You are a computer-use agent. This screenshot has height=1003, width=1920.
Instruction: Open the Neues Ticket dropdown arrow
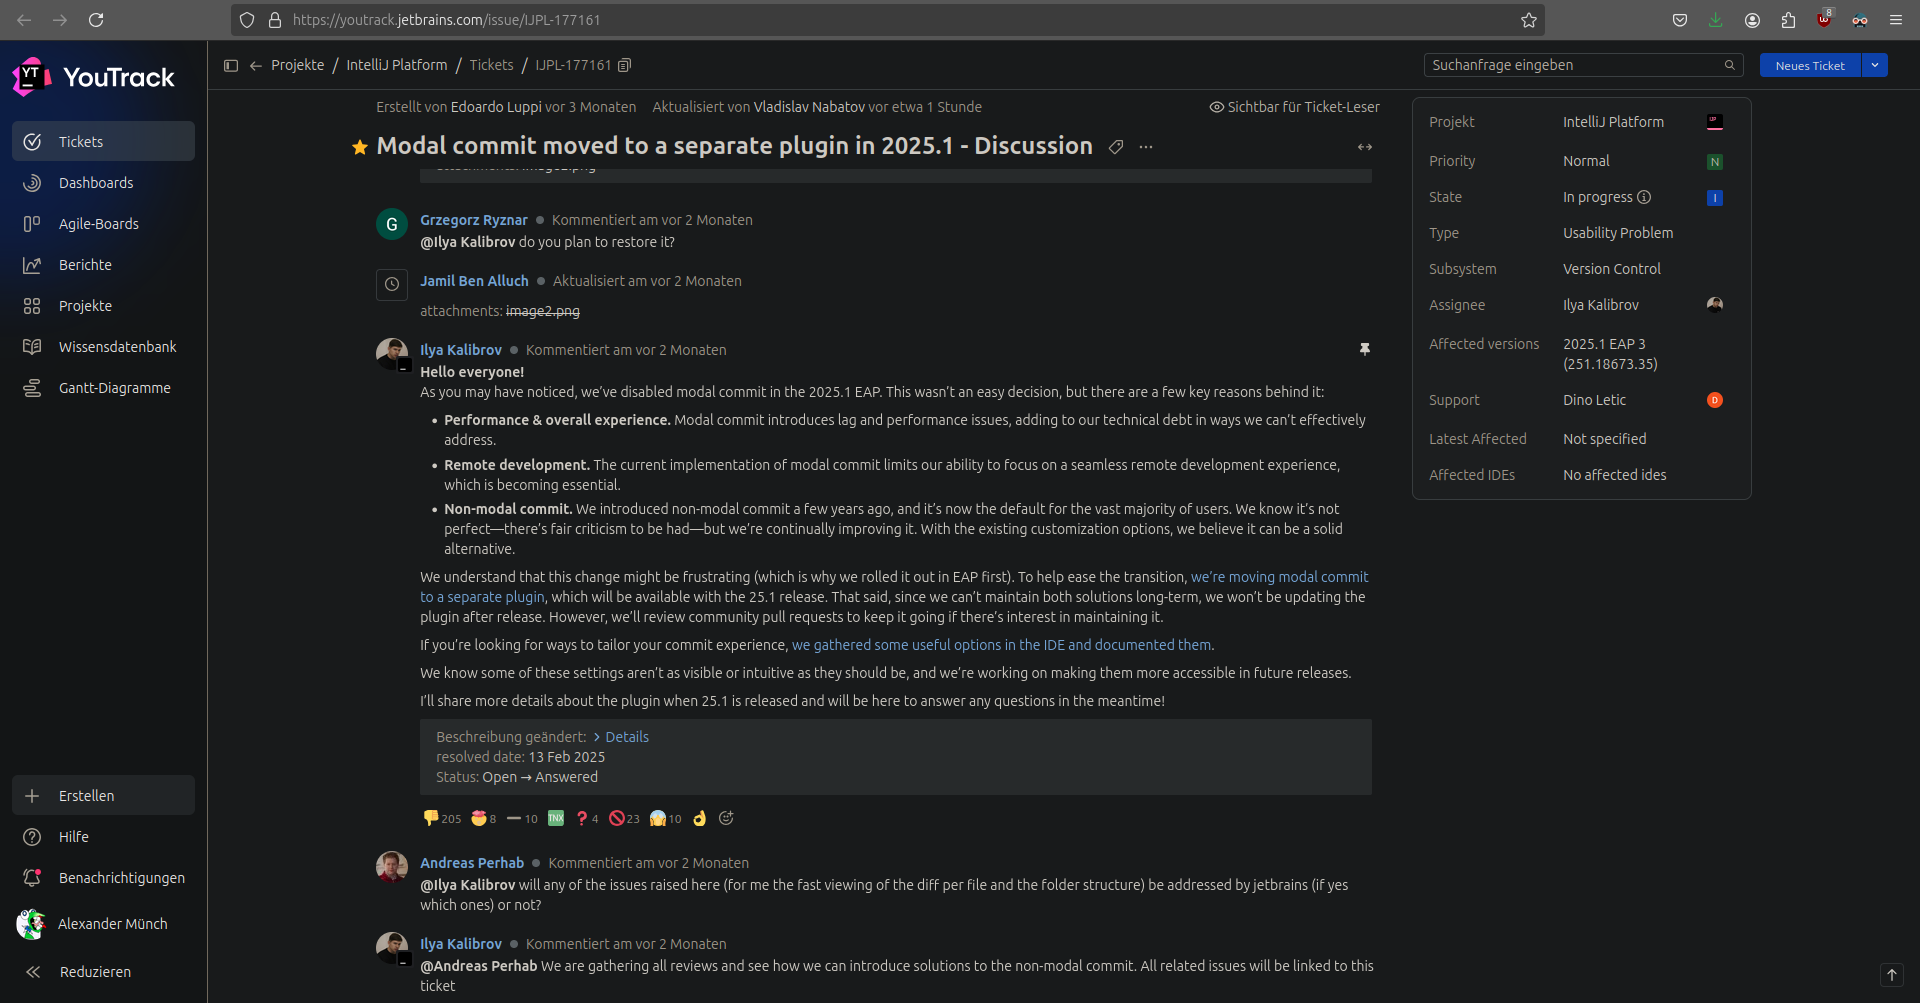pos(1875,65)
